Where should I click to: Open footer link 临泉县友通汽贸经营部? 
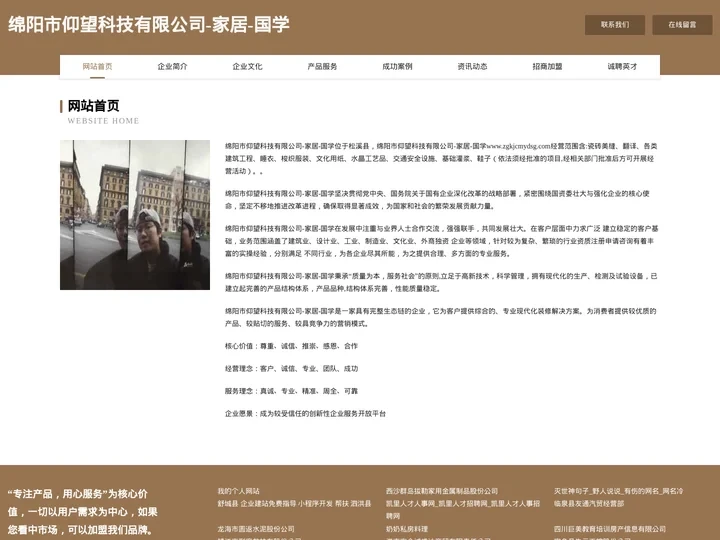point(589,503)
